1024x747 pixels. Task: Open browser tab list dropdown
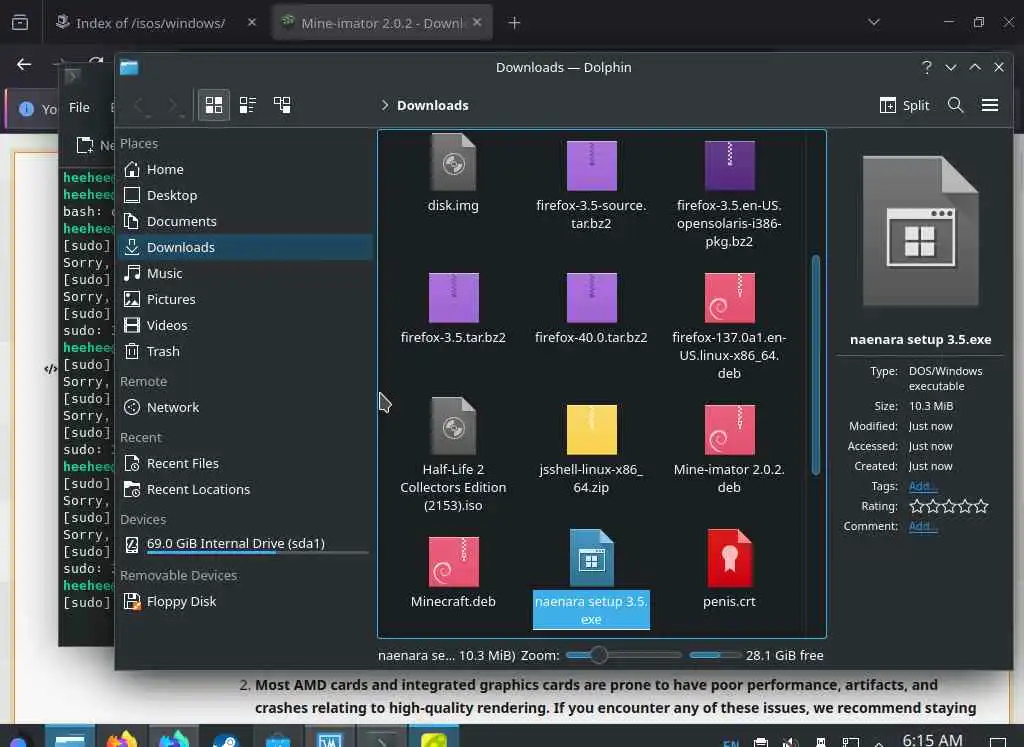pyautogui.click(x=874, y=22)
